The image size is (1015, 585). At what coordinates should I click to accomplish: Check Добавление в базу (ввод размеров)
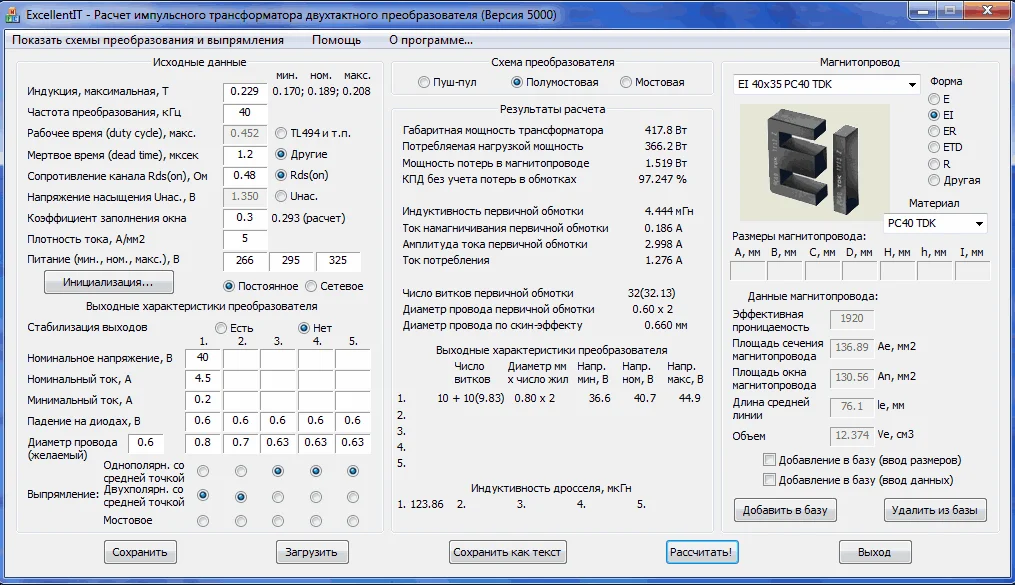[769, 460]
